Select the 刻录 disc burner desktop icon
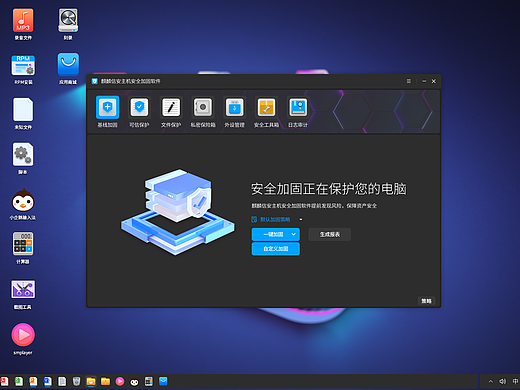 (x=68, y=24)
